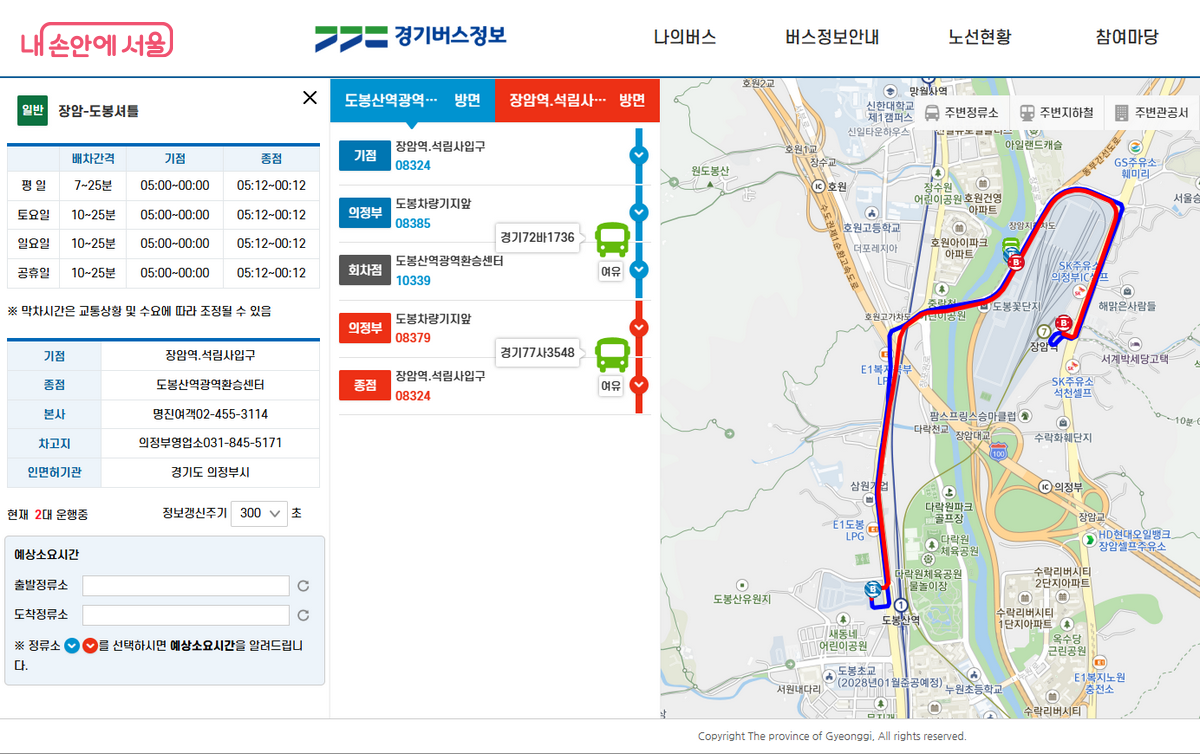
Task: Switch to the 장암역.석림사… 방면 tab
Action: 577,100
